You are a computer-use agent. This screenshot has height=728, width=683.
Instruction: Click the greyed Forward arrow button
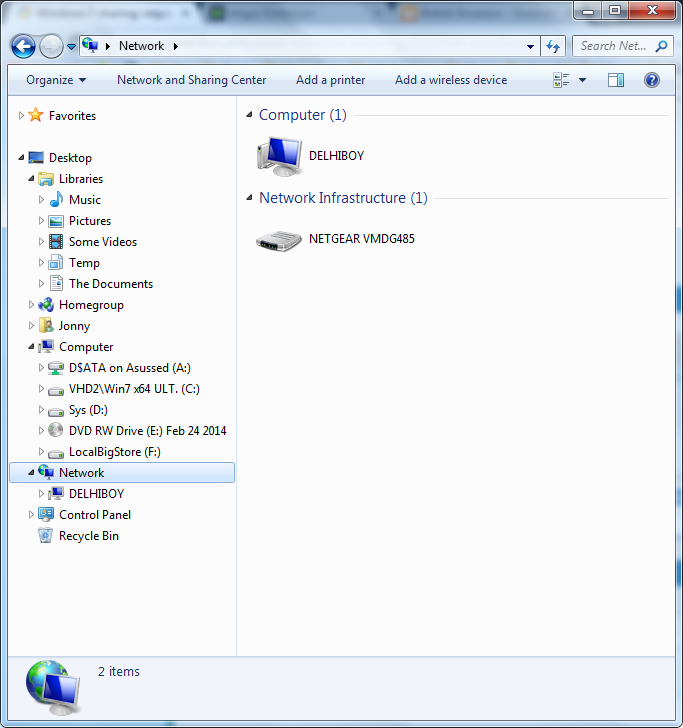click(51, 46)
